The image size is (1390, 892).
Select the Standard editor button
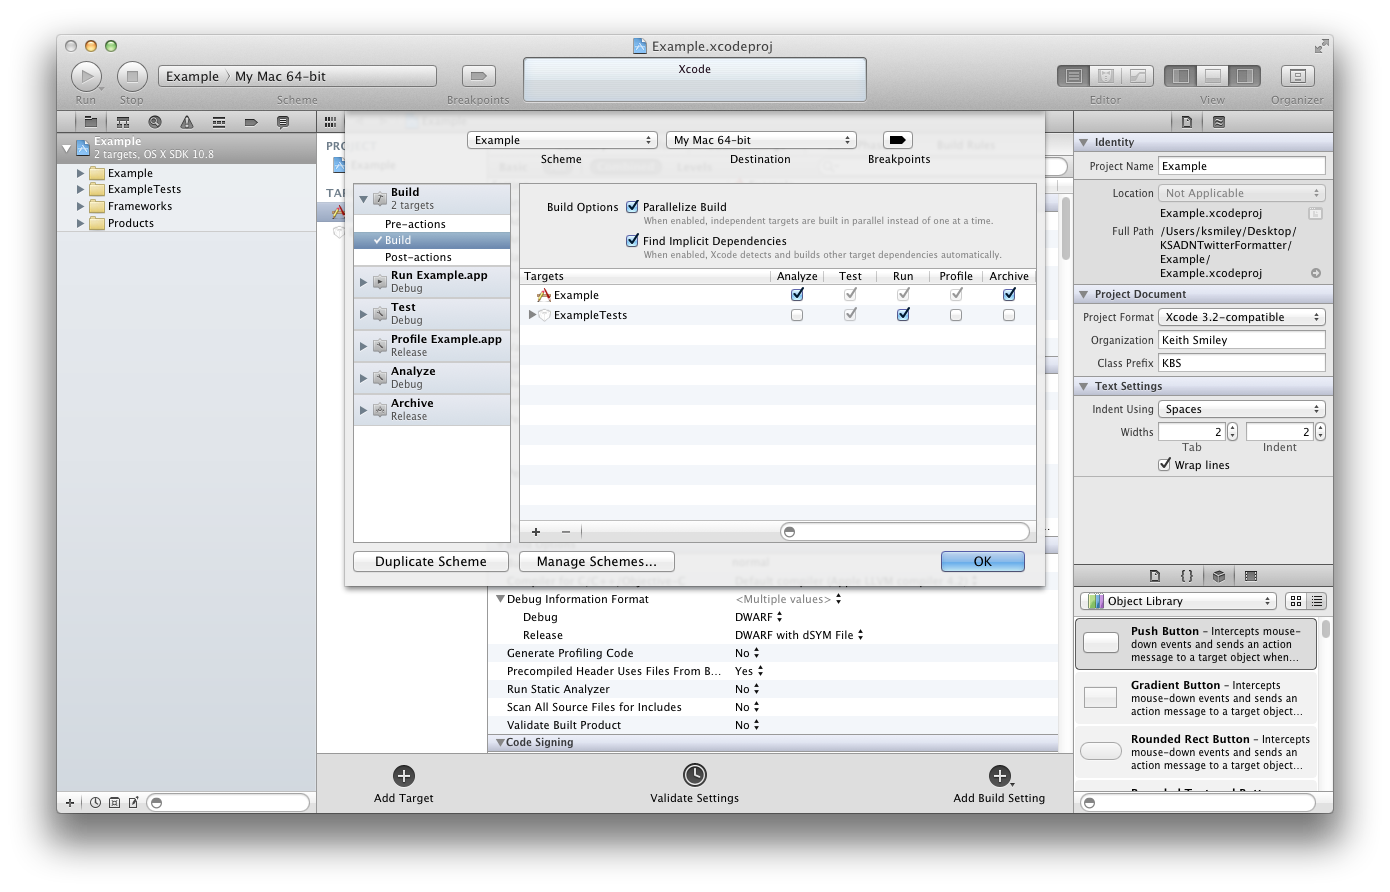click(x=1074, y=76)
